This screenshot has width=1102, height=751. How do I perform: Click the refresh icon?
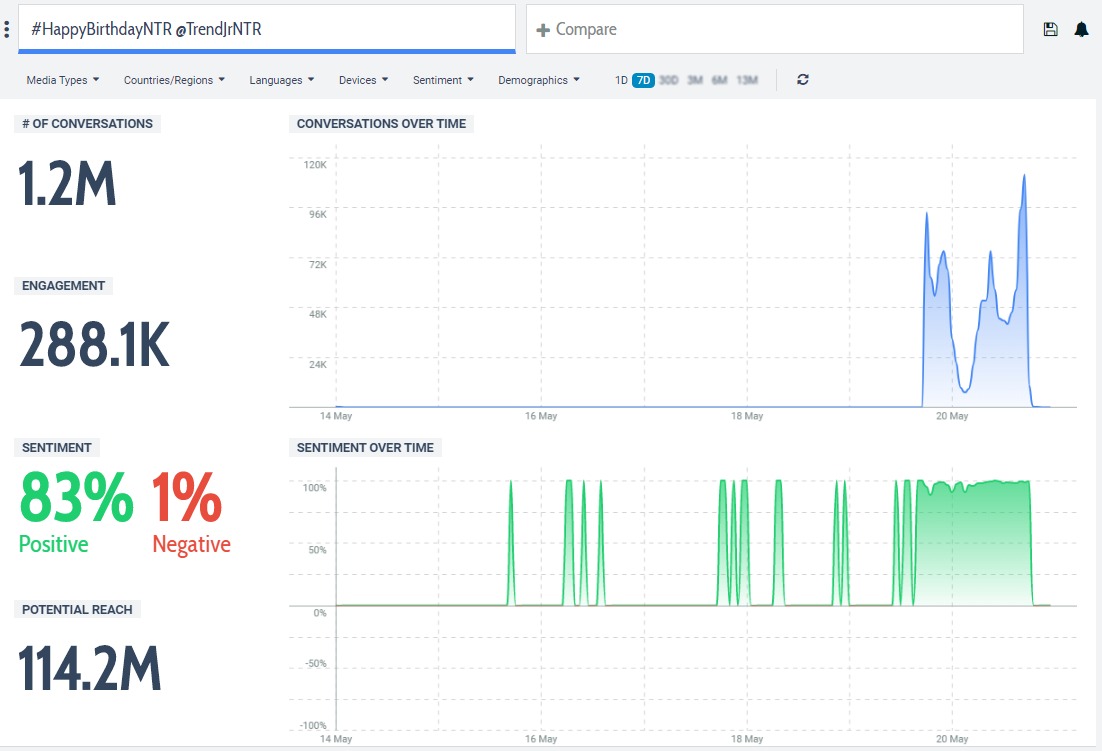[x=803, y=79]
